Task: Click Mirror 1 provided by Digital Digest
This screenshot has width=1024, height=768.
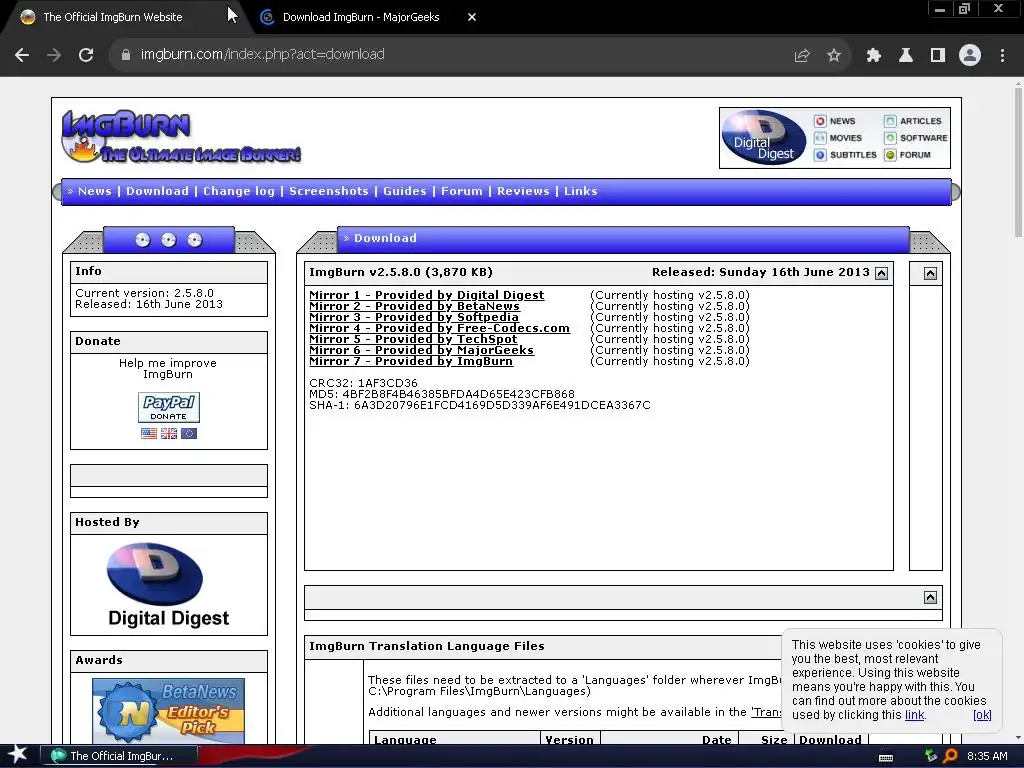Action: (x=426, y=295)
